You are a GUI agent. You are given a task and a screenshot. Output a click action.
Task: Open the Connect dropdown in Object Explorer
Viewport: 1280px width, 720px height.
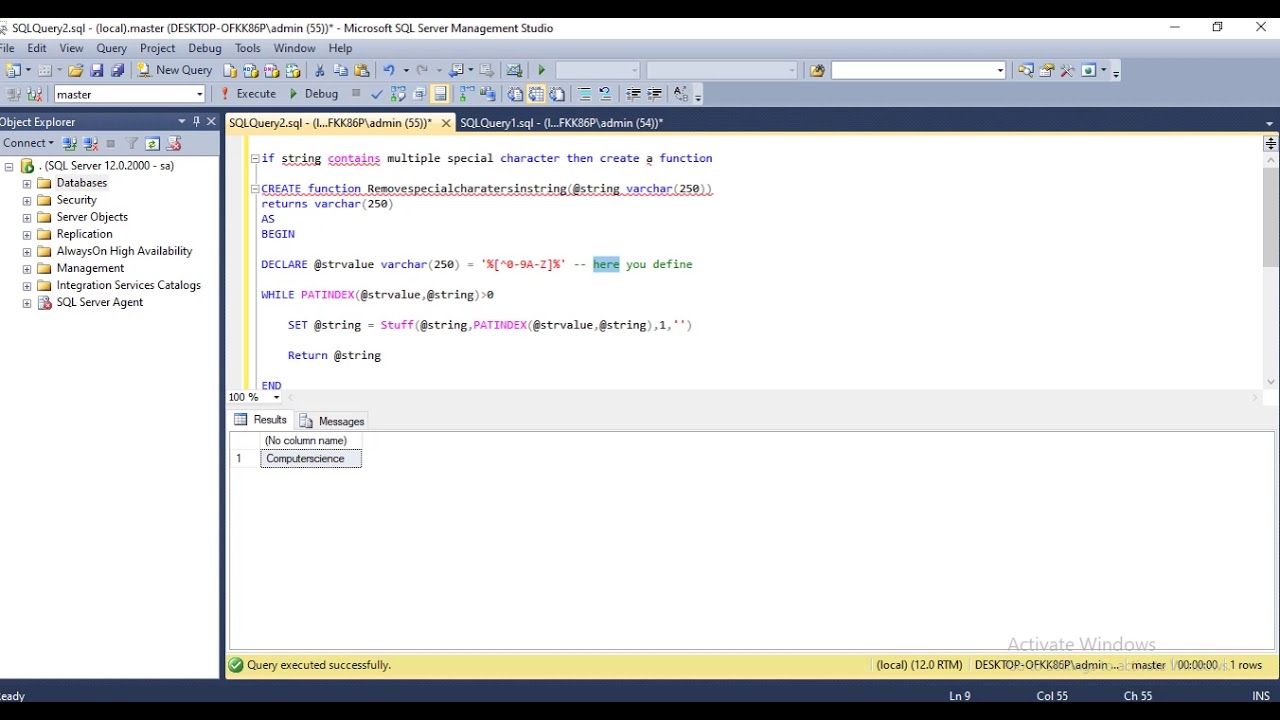coord(28,143)
